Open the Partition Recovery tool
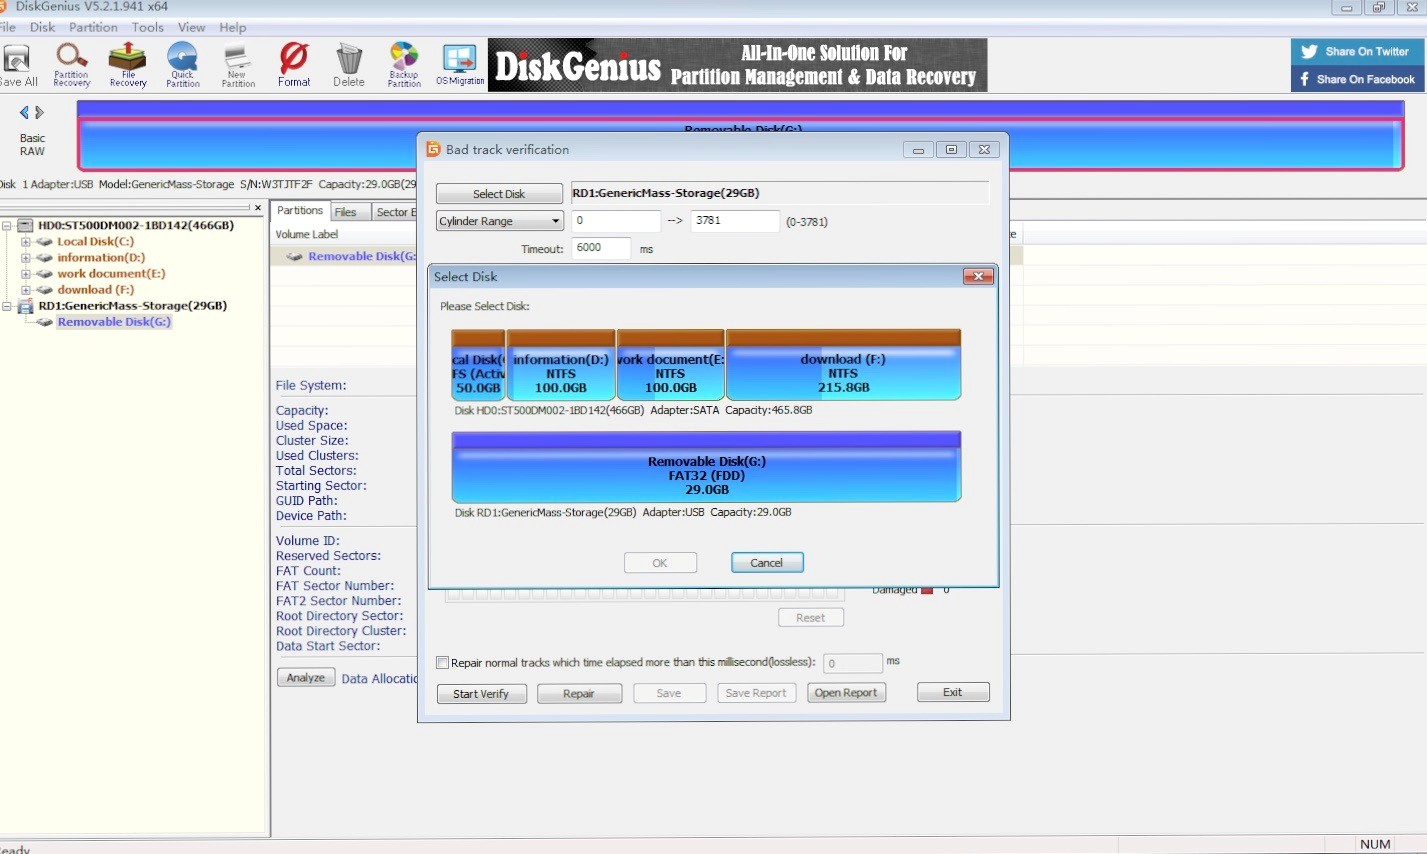The height and width of the screenshot is (854, 1427). tap(71, 65)
